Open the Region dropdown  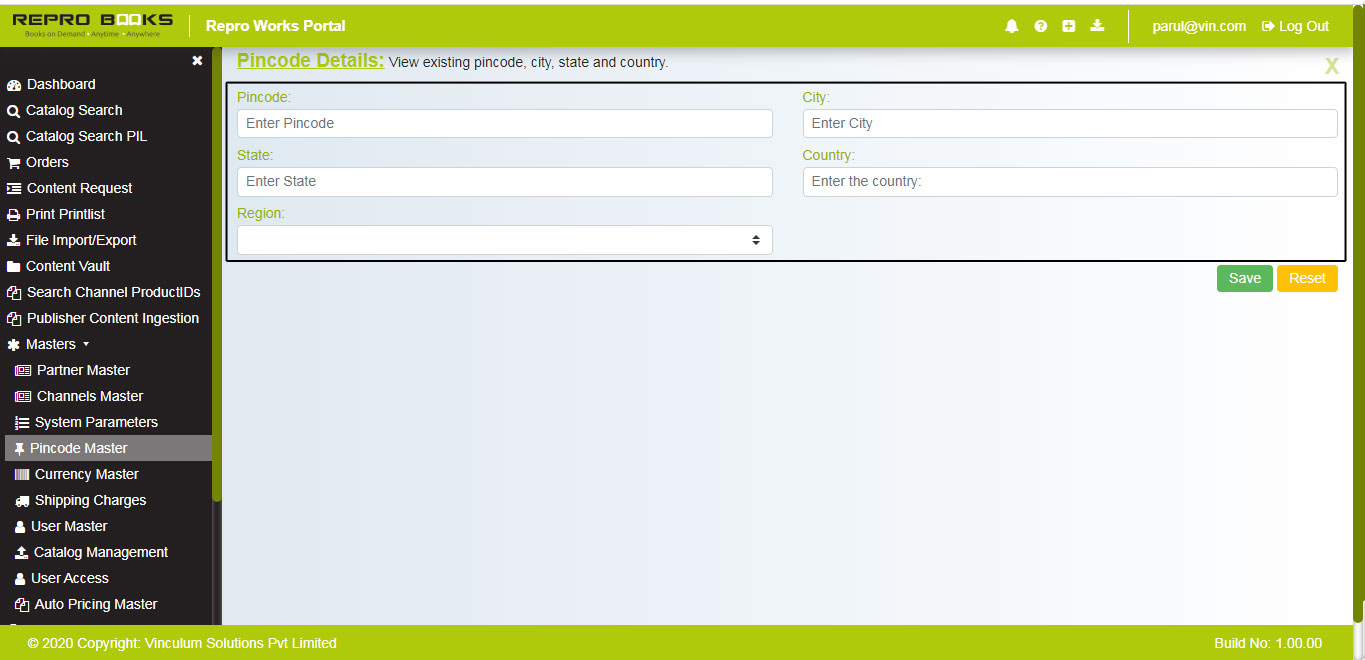(504, 240)
